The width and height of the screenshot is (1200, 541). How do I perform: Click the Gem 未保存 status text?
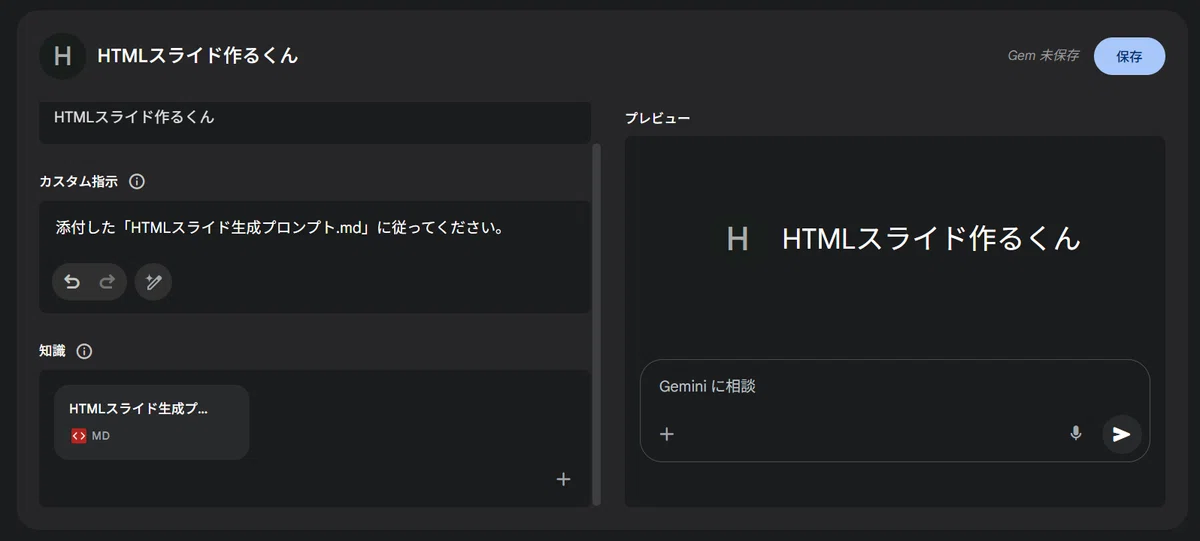point(1043,56)
